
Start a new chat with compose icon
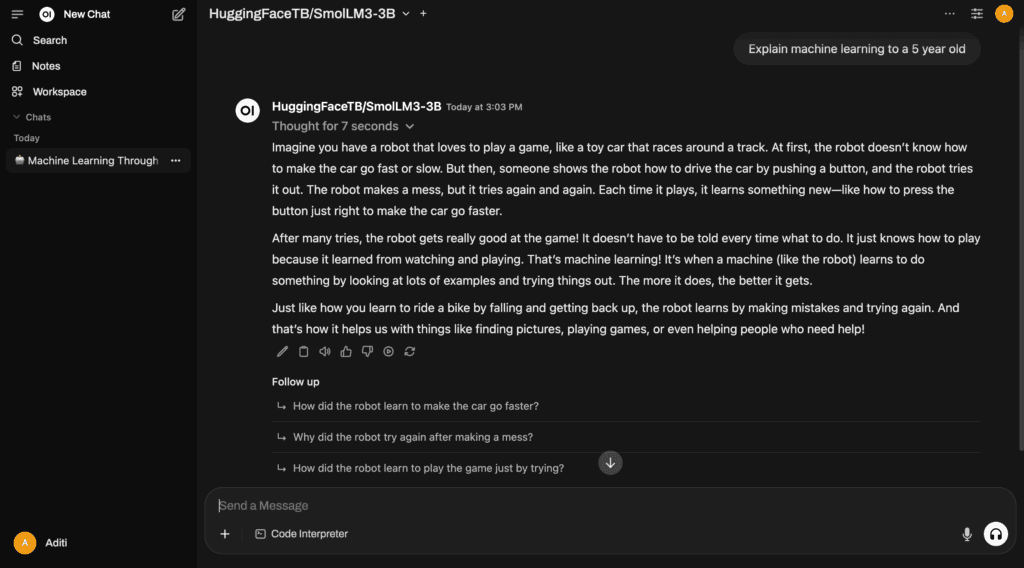pyautogui.click(x=178, y=14)
